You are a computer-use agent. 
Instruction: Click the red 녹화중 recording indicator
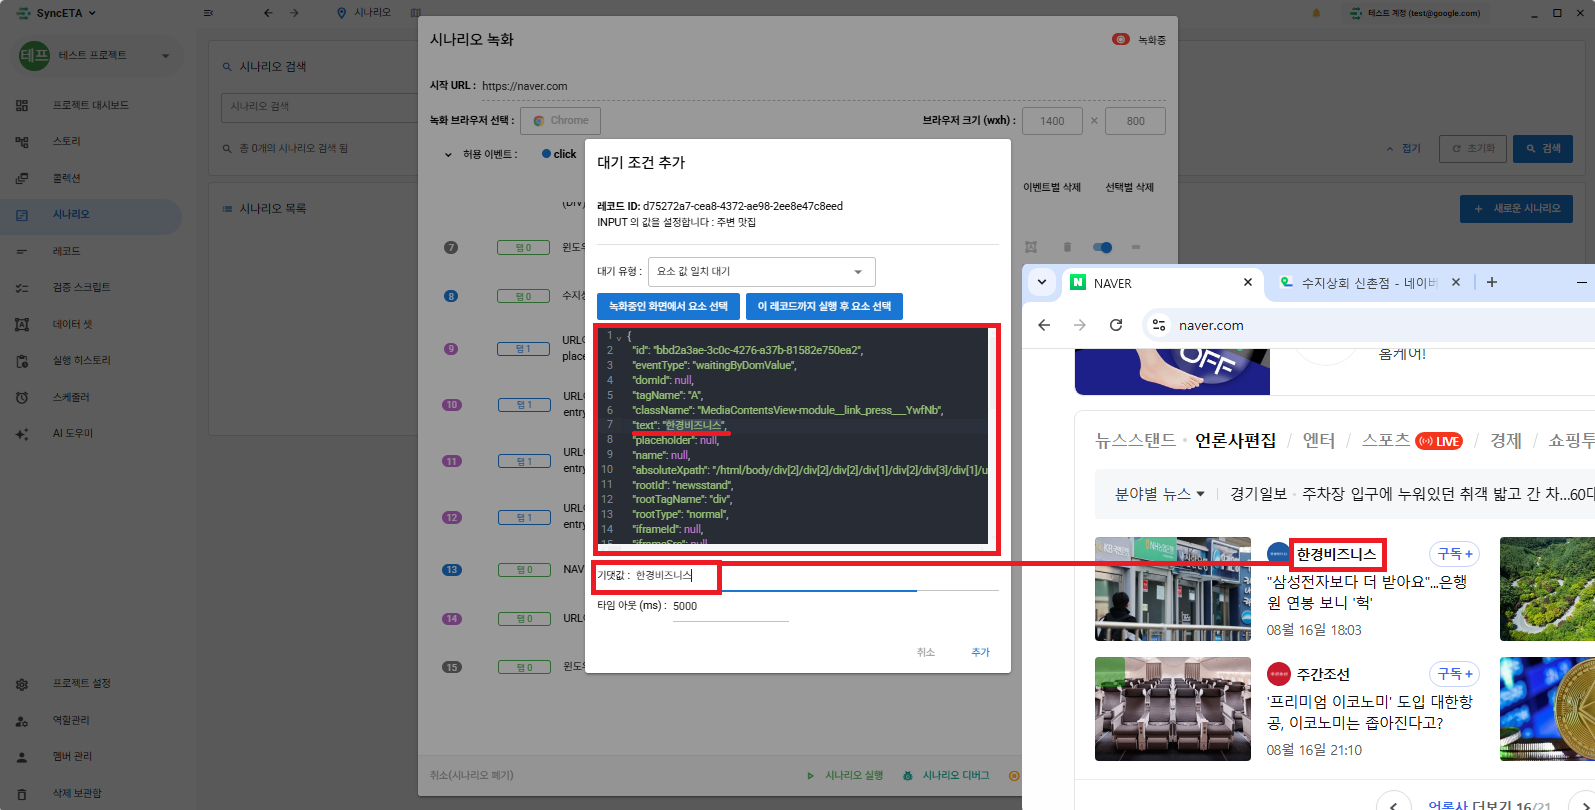tap(1121, 39)
